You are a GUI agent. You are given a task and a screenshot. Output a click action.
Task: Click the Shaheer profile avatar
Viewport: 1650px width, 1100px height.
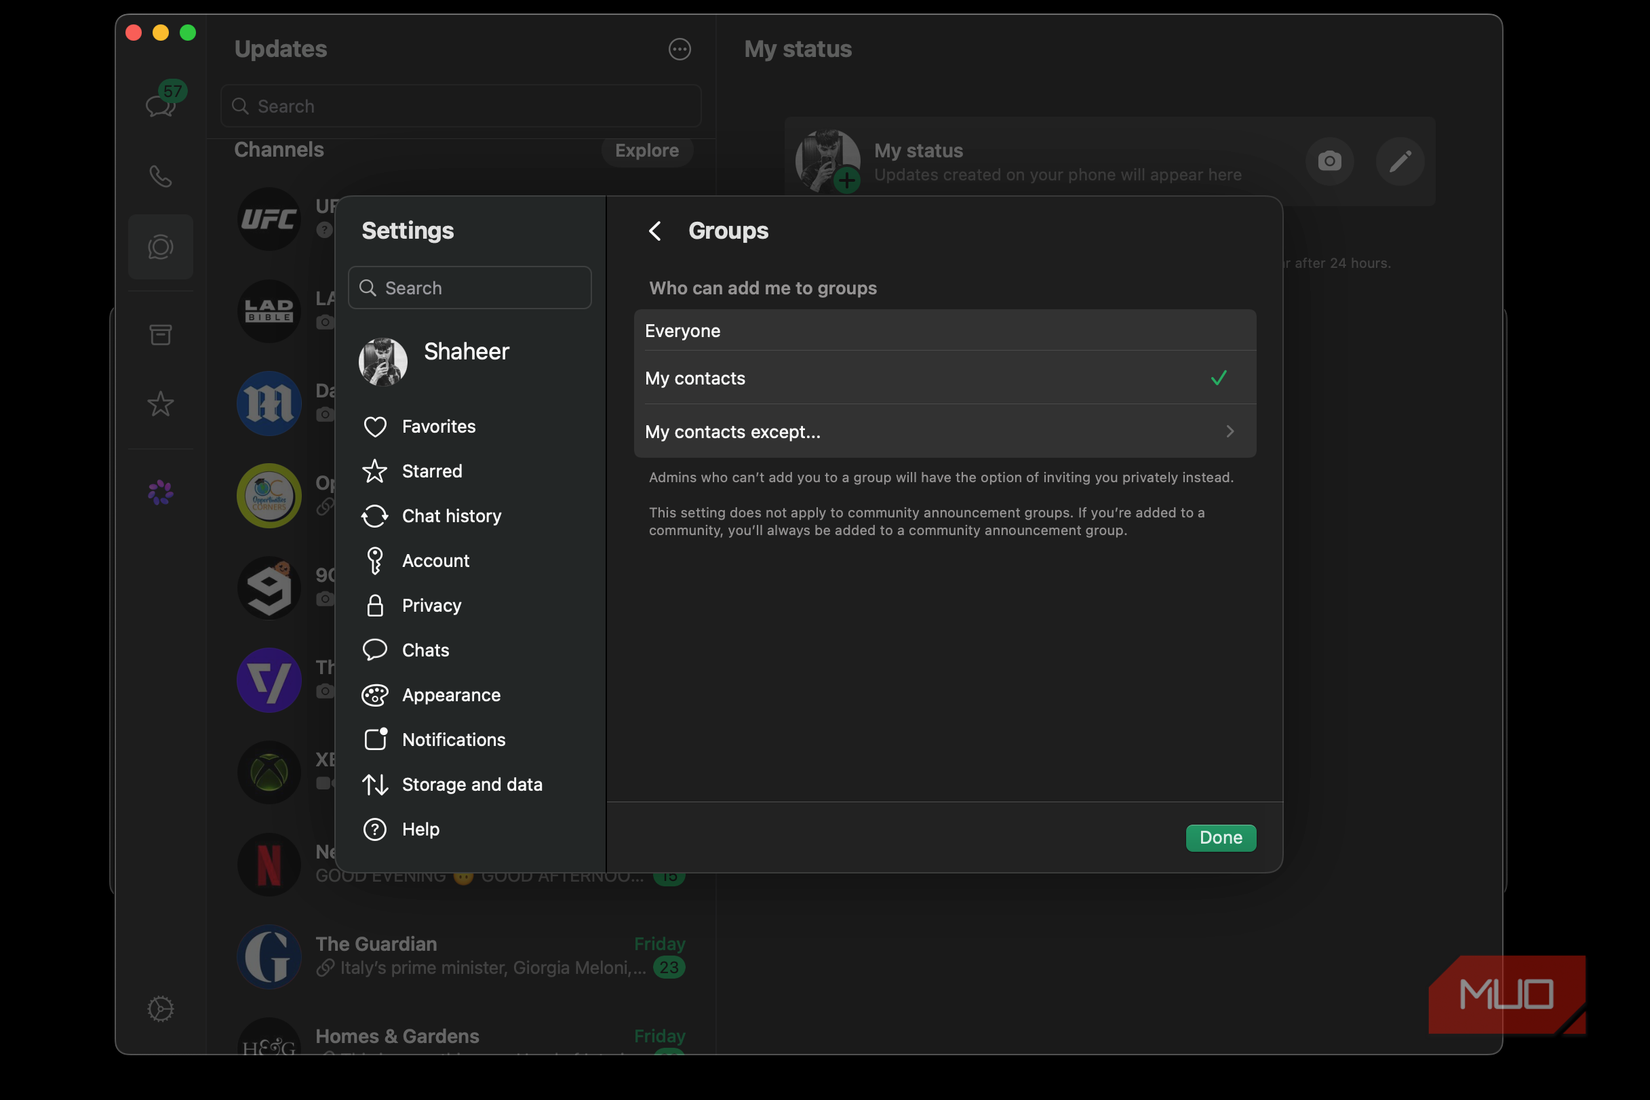383,361
